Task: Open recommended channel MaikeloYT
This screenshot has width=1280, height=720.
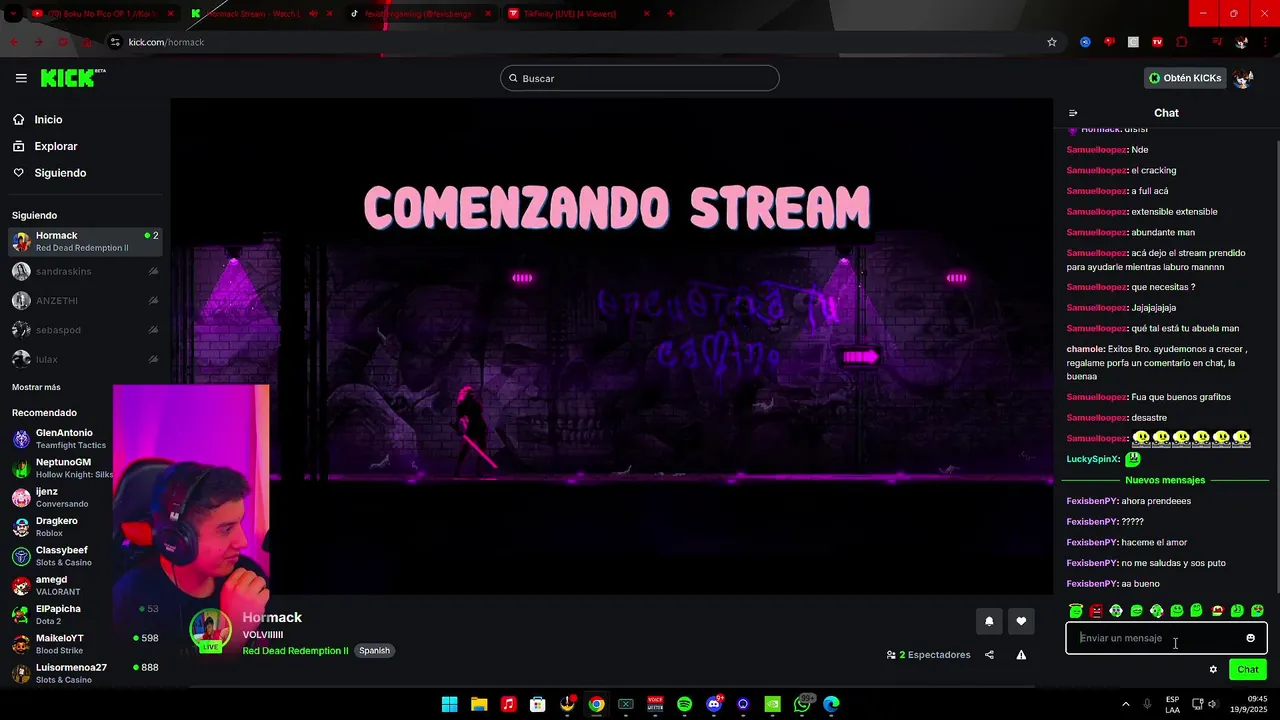Action: (85, 644)
